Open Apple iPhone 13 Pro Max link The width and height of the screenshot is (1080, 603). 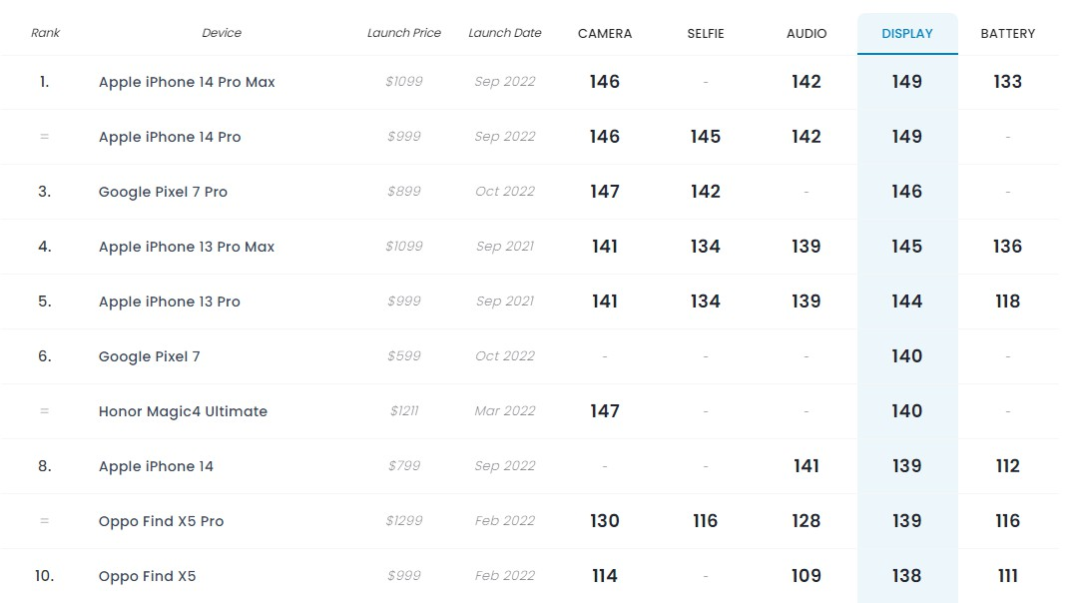click(186, 247)
